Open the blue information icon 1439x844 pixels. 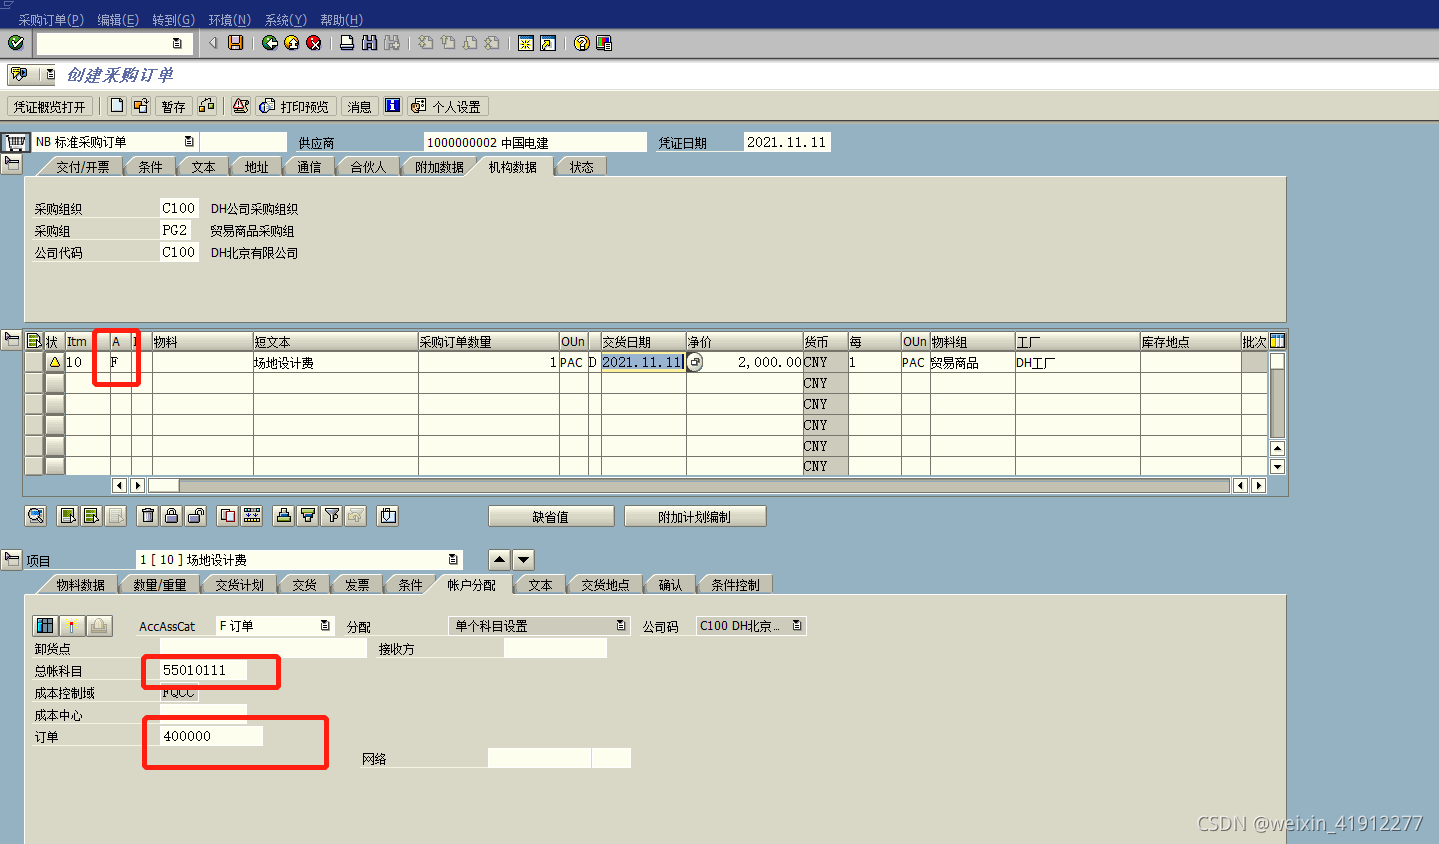pyautogui.click(x=393, y=106)
